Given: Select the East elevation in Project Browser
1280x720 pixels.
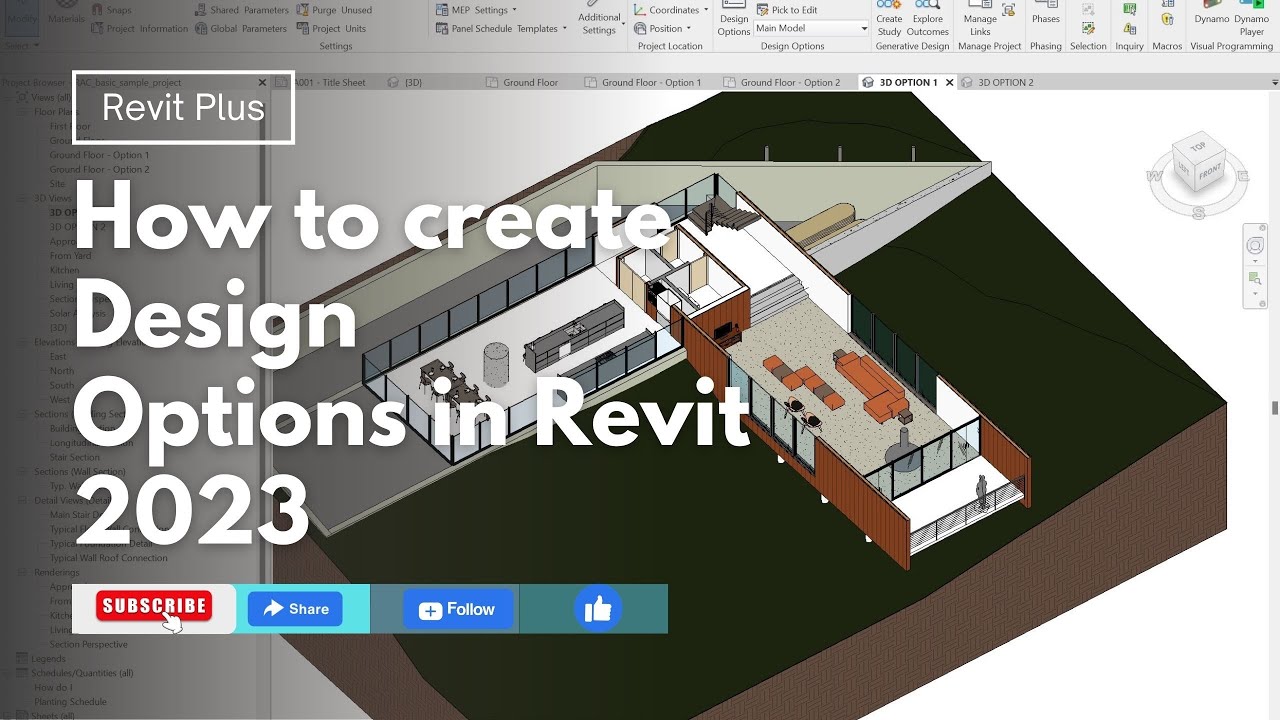Looking at the screenshot, I should [x=58, y=356].
